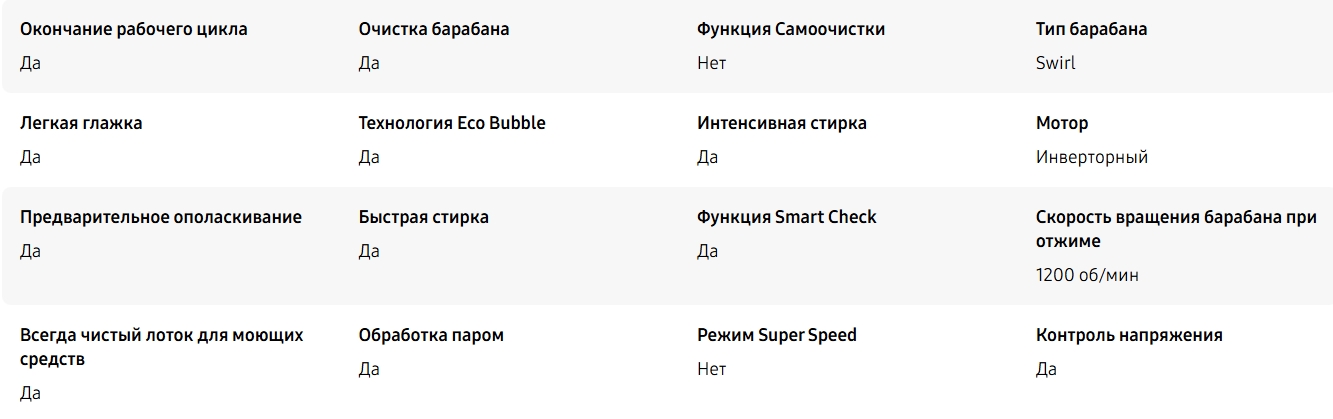The height and width of the screenshot is (419, 1333).
Task: Click the "Тип барабана" spec title
Action: point(1091,29)
